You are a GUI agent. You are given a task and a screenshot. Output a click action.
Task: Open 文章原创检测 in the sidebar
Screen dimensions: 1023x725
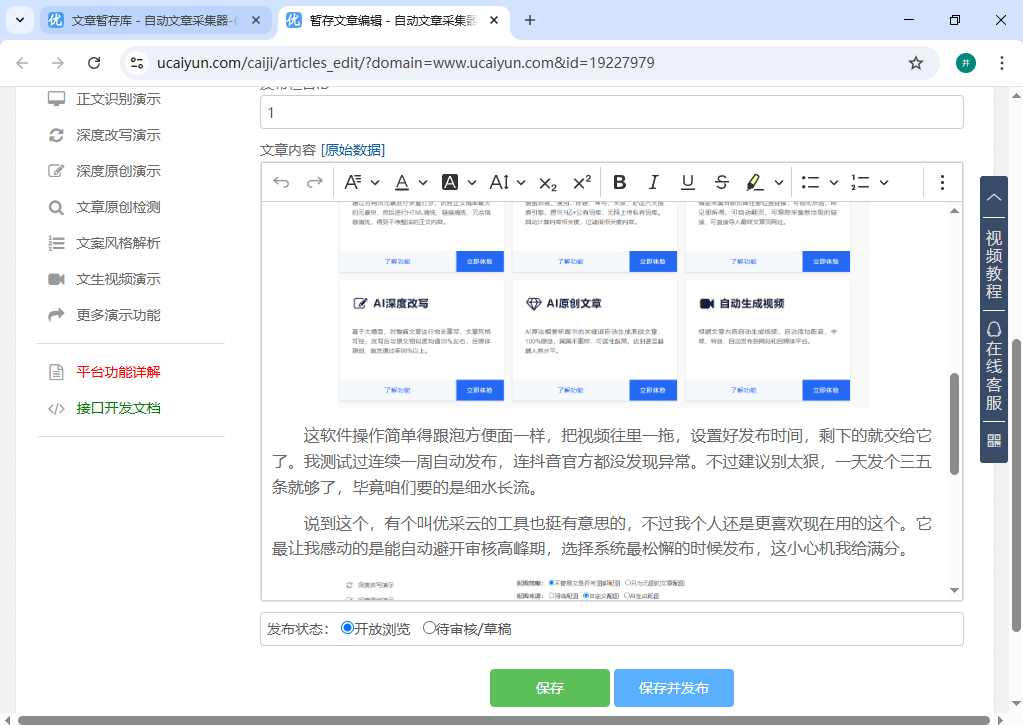tap(118, 207)
